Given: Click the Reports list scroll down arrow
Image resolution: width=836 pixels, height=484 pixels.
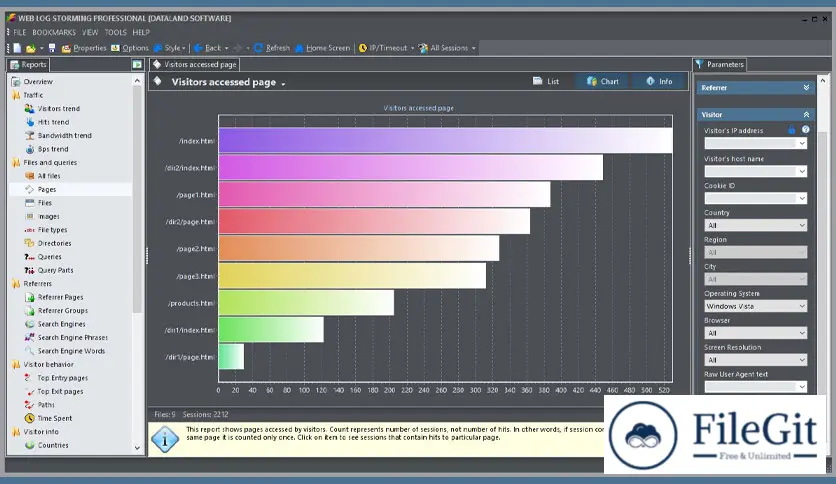Looking at the screenshot, I should pyautogui.click(x=137, y=448).
